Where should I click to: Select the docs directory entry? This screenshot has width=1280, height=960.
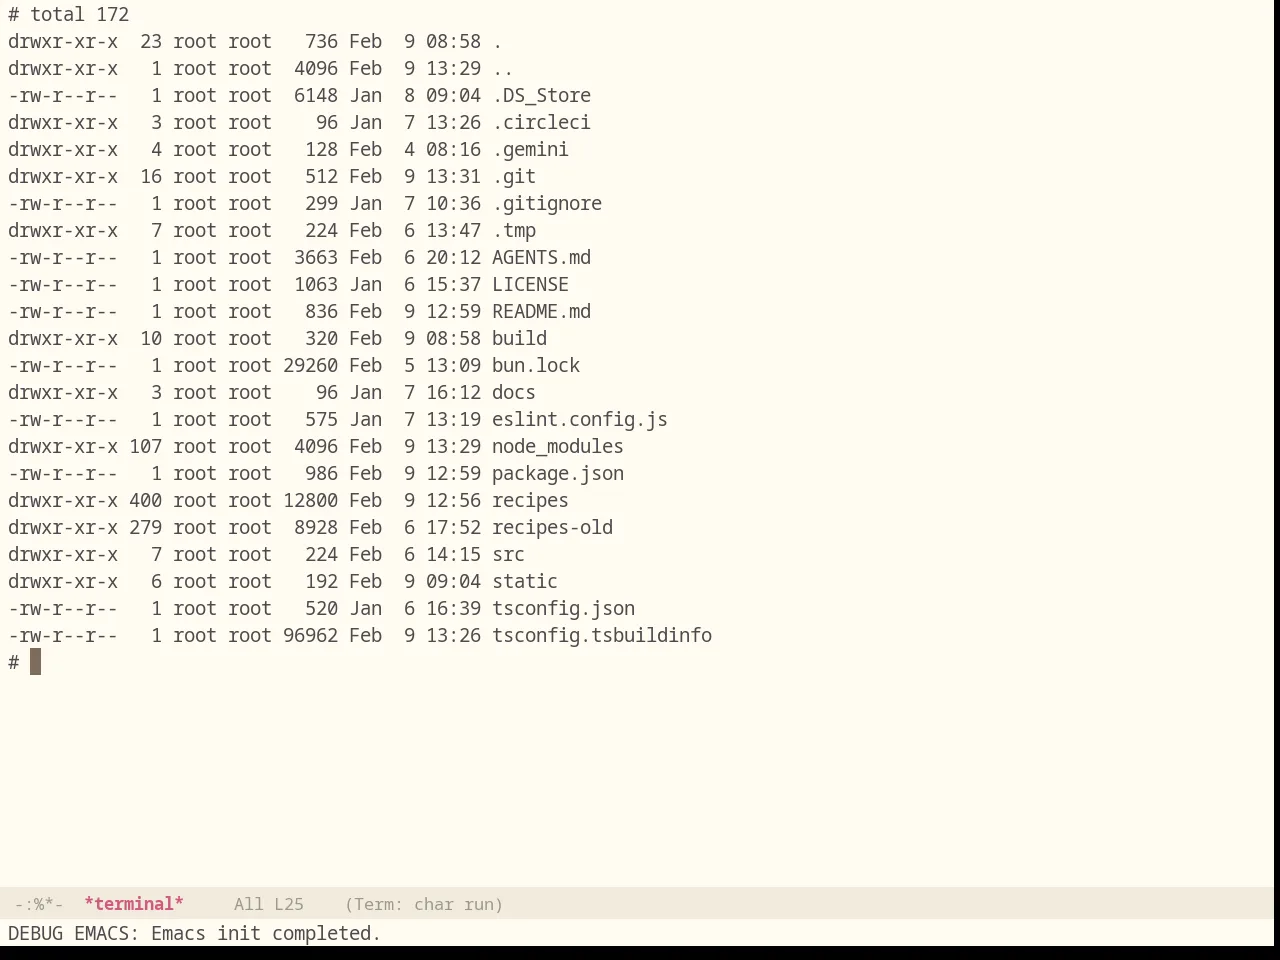(514, 392)
